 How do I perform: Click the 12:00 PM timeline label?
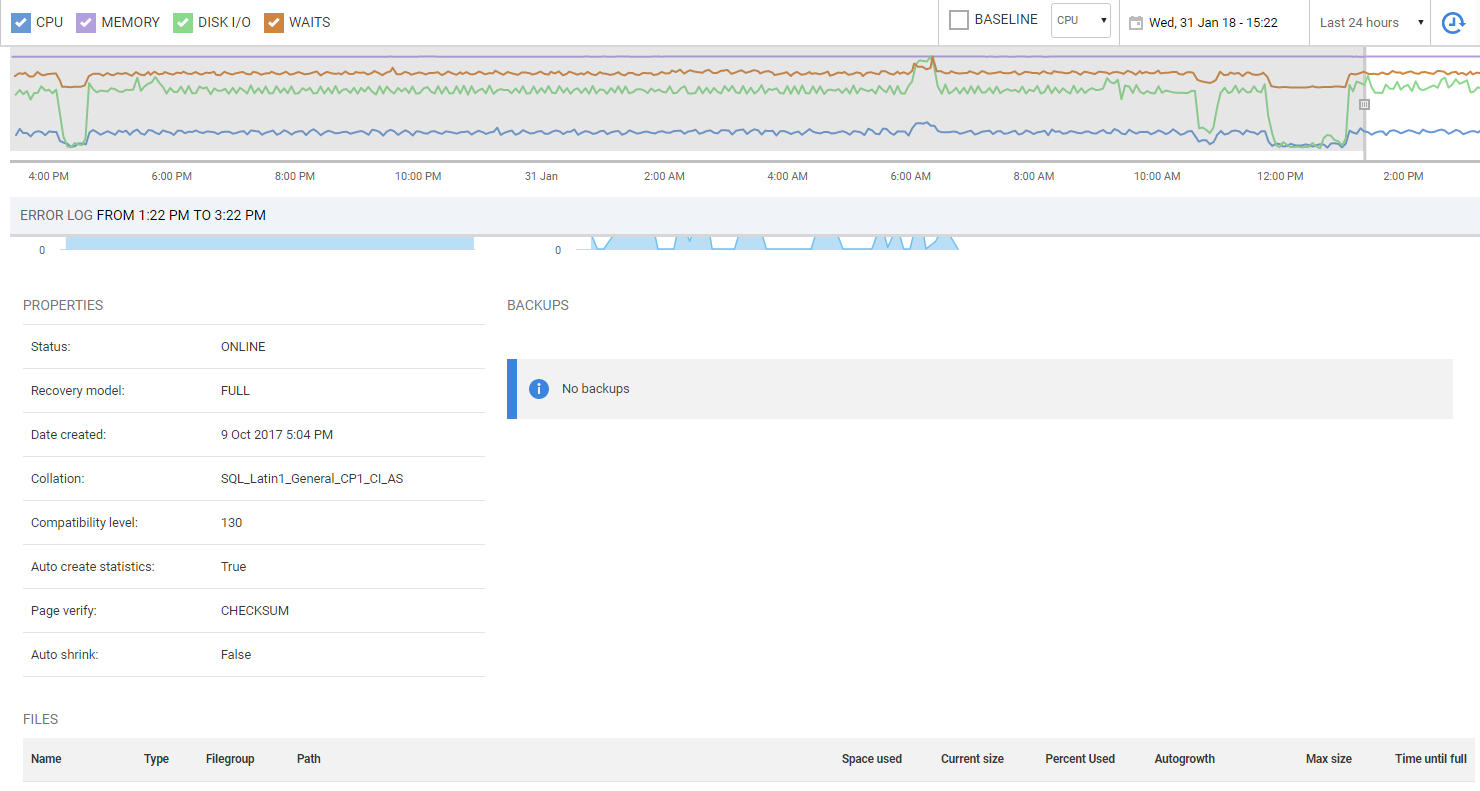click(1280, 176)
